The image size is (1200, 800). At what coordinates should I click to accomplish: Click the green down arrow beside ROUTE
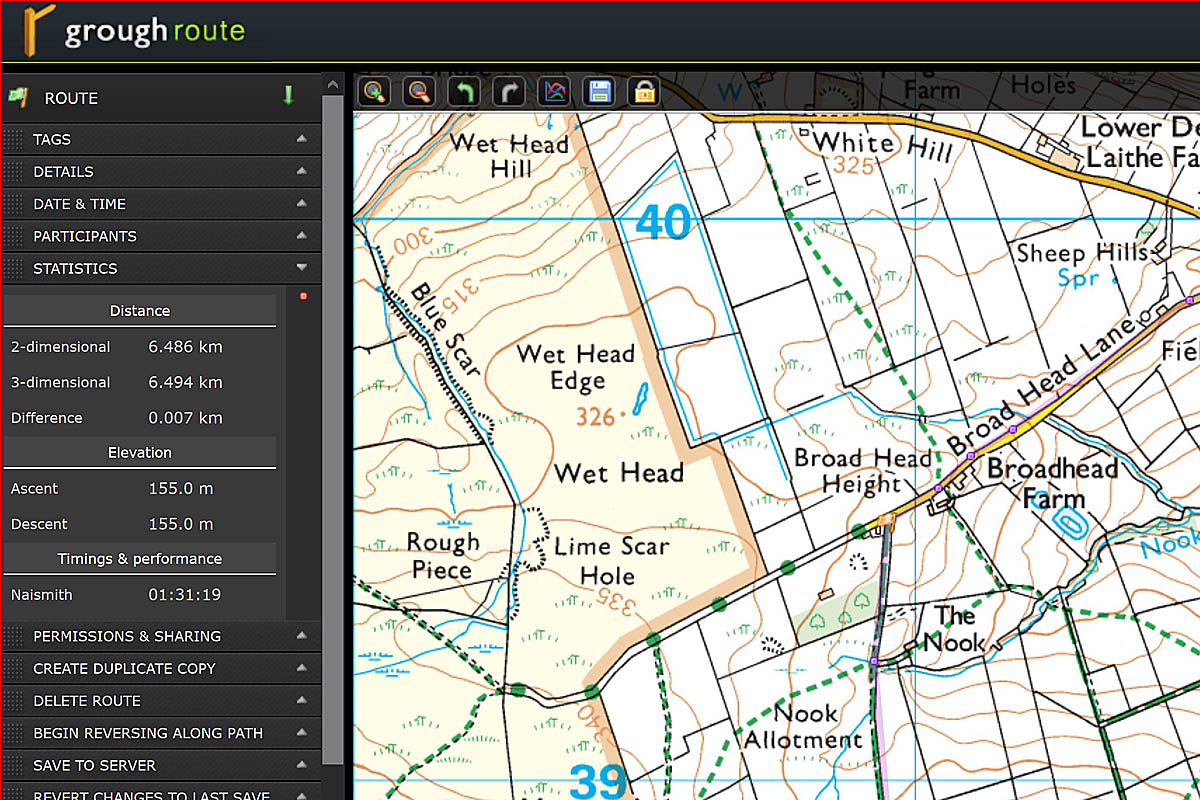click(288, 96)
